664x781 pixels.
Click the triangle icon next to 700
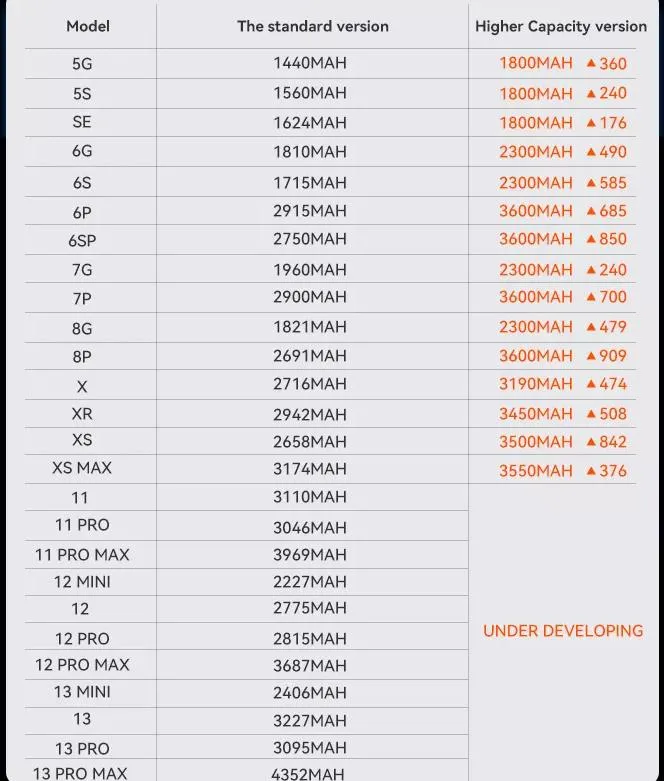click(x=591, y=297)
